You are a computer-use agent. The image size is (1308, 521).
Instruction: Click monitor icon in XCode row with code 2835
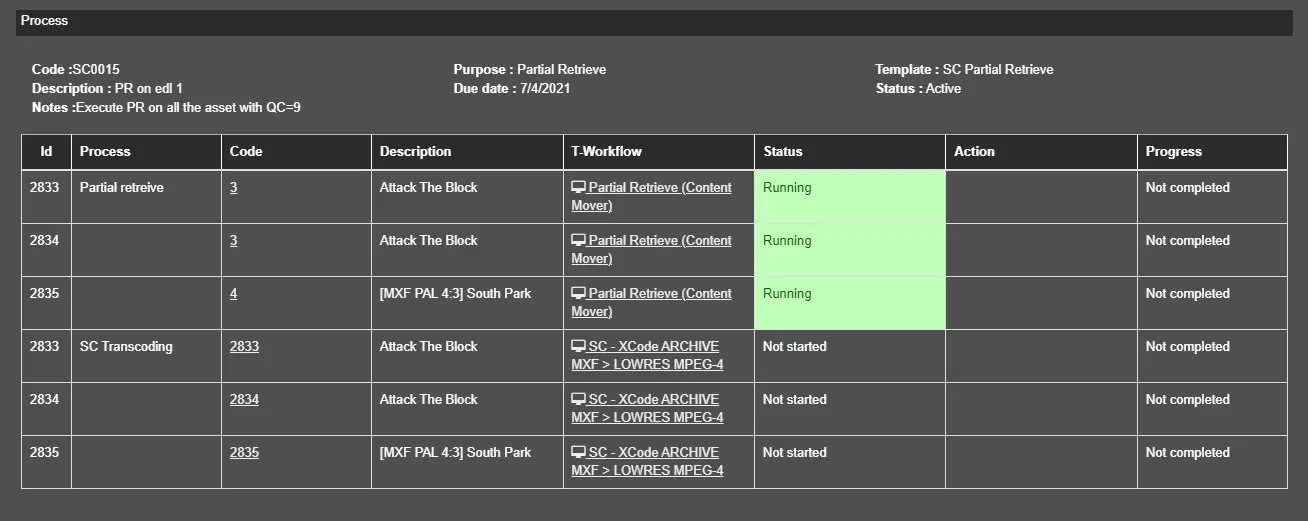coord(578,453)
